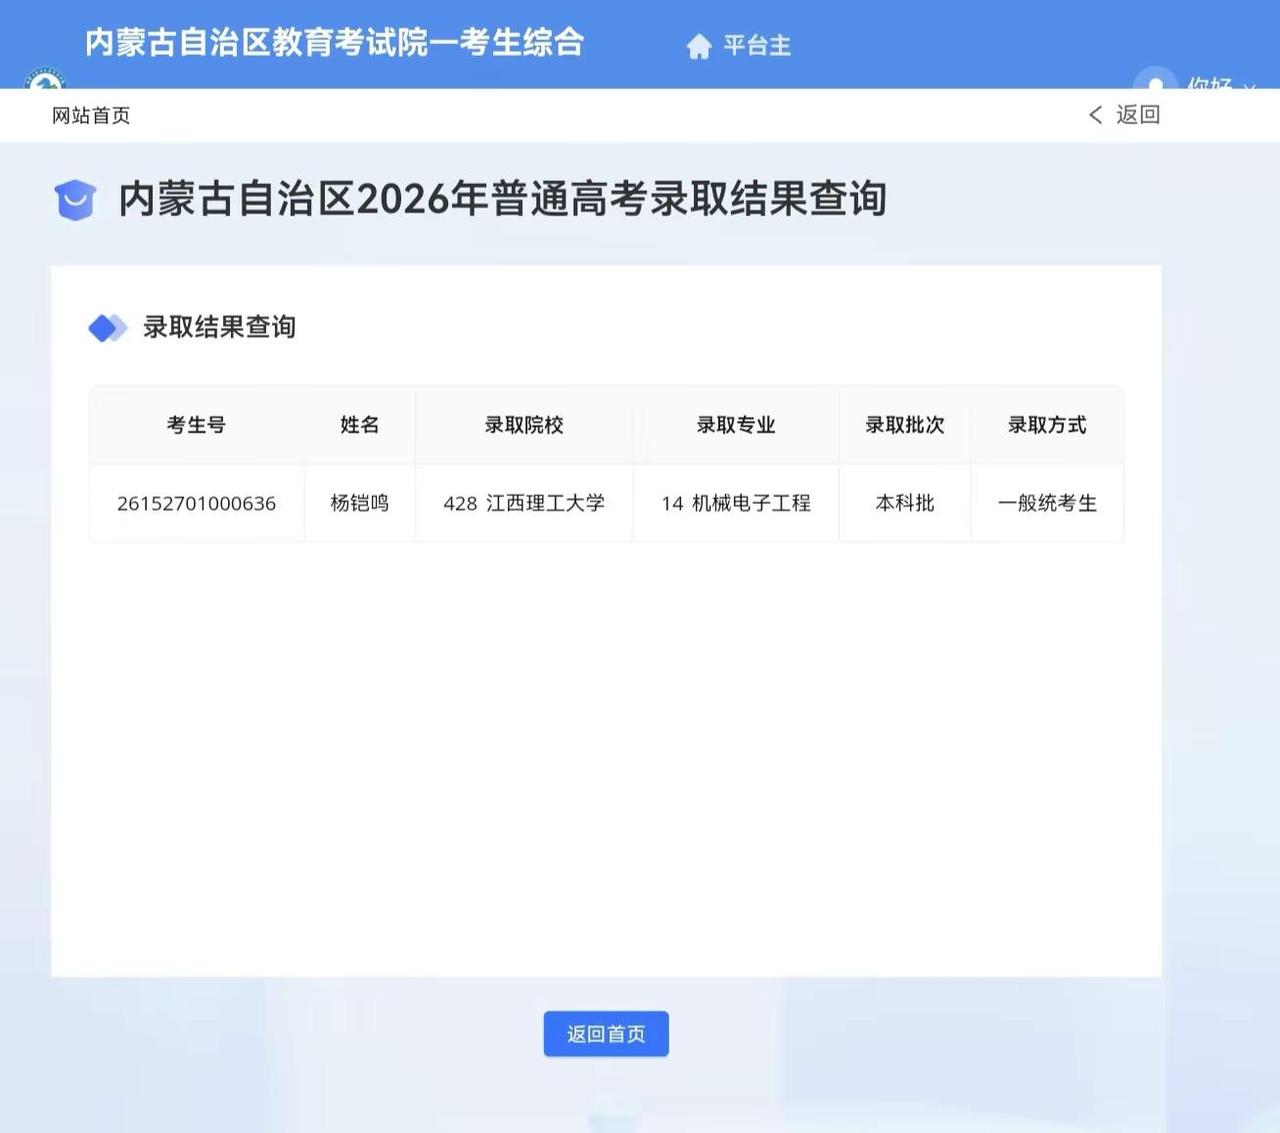Image resolution: width=1280 pixels, height=1133 pixels.
Task: Select the 一般统考生 cell
Action: coord(1047,503)
